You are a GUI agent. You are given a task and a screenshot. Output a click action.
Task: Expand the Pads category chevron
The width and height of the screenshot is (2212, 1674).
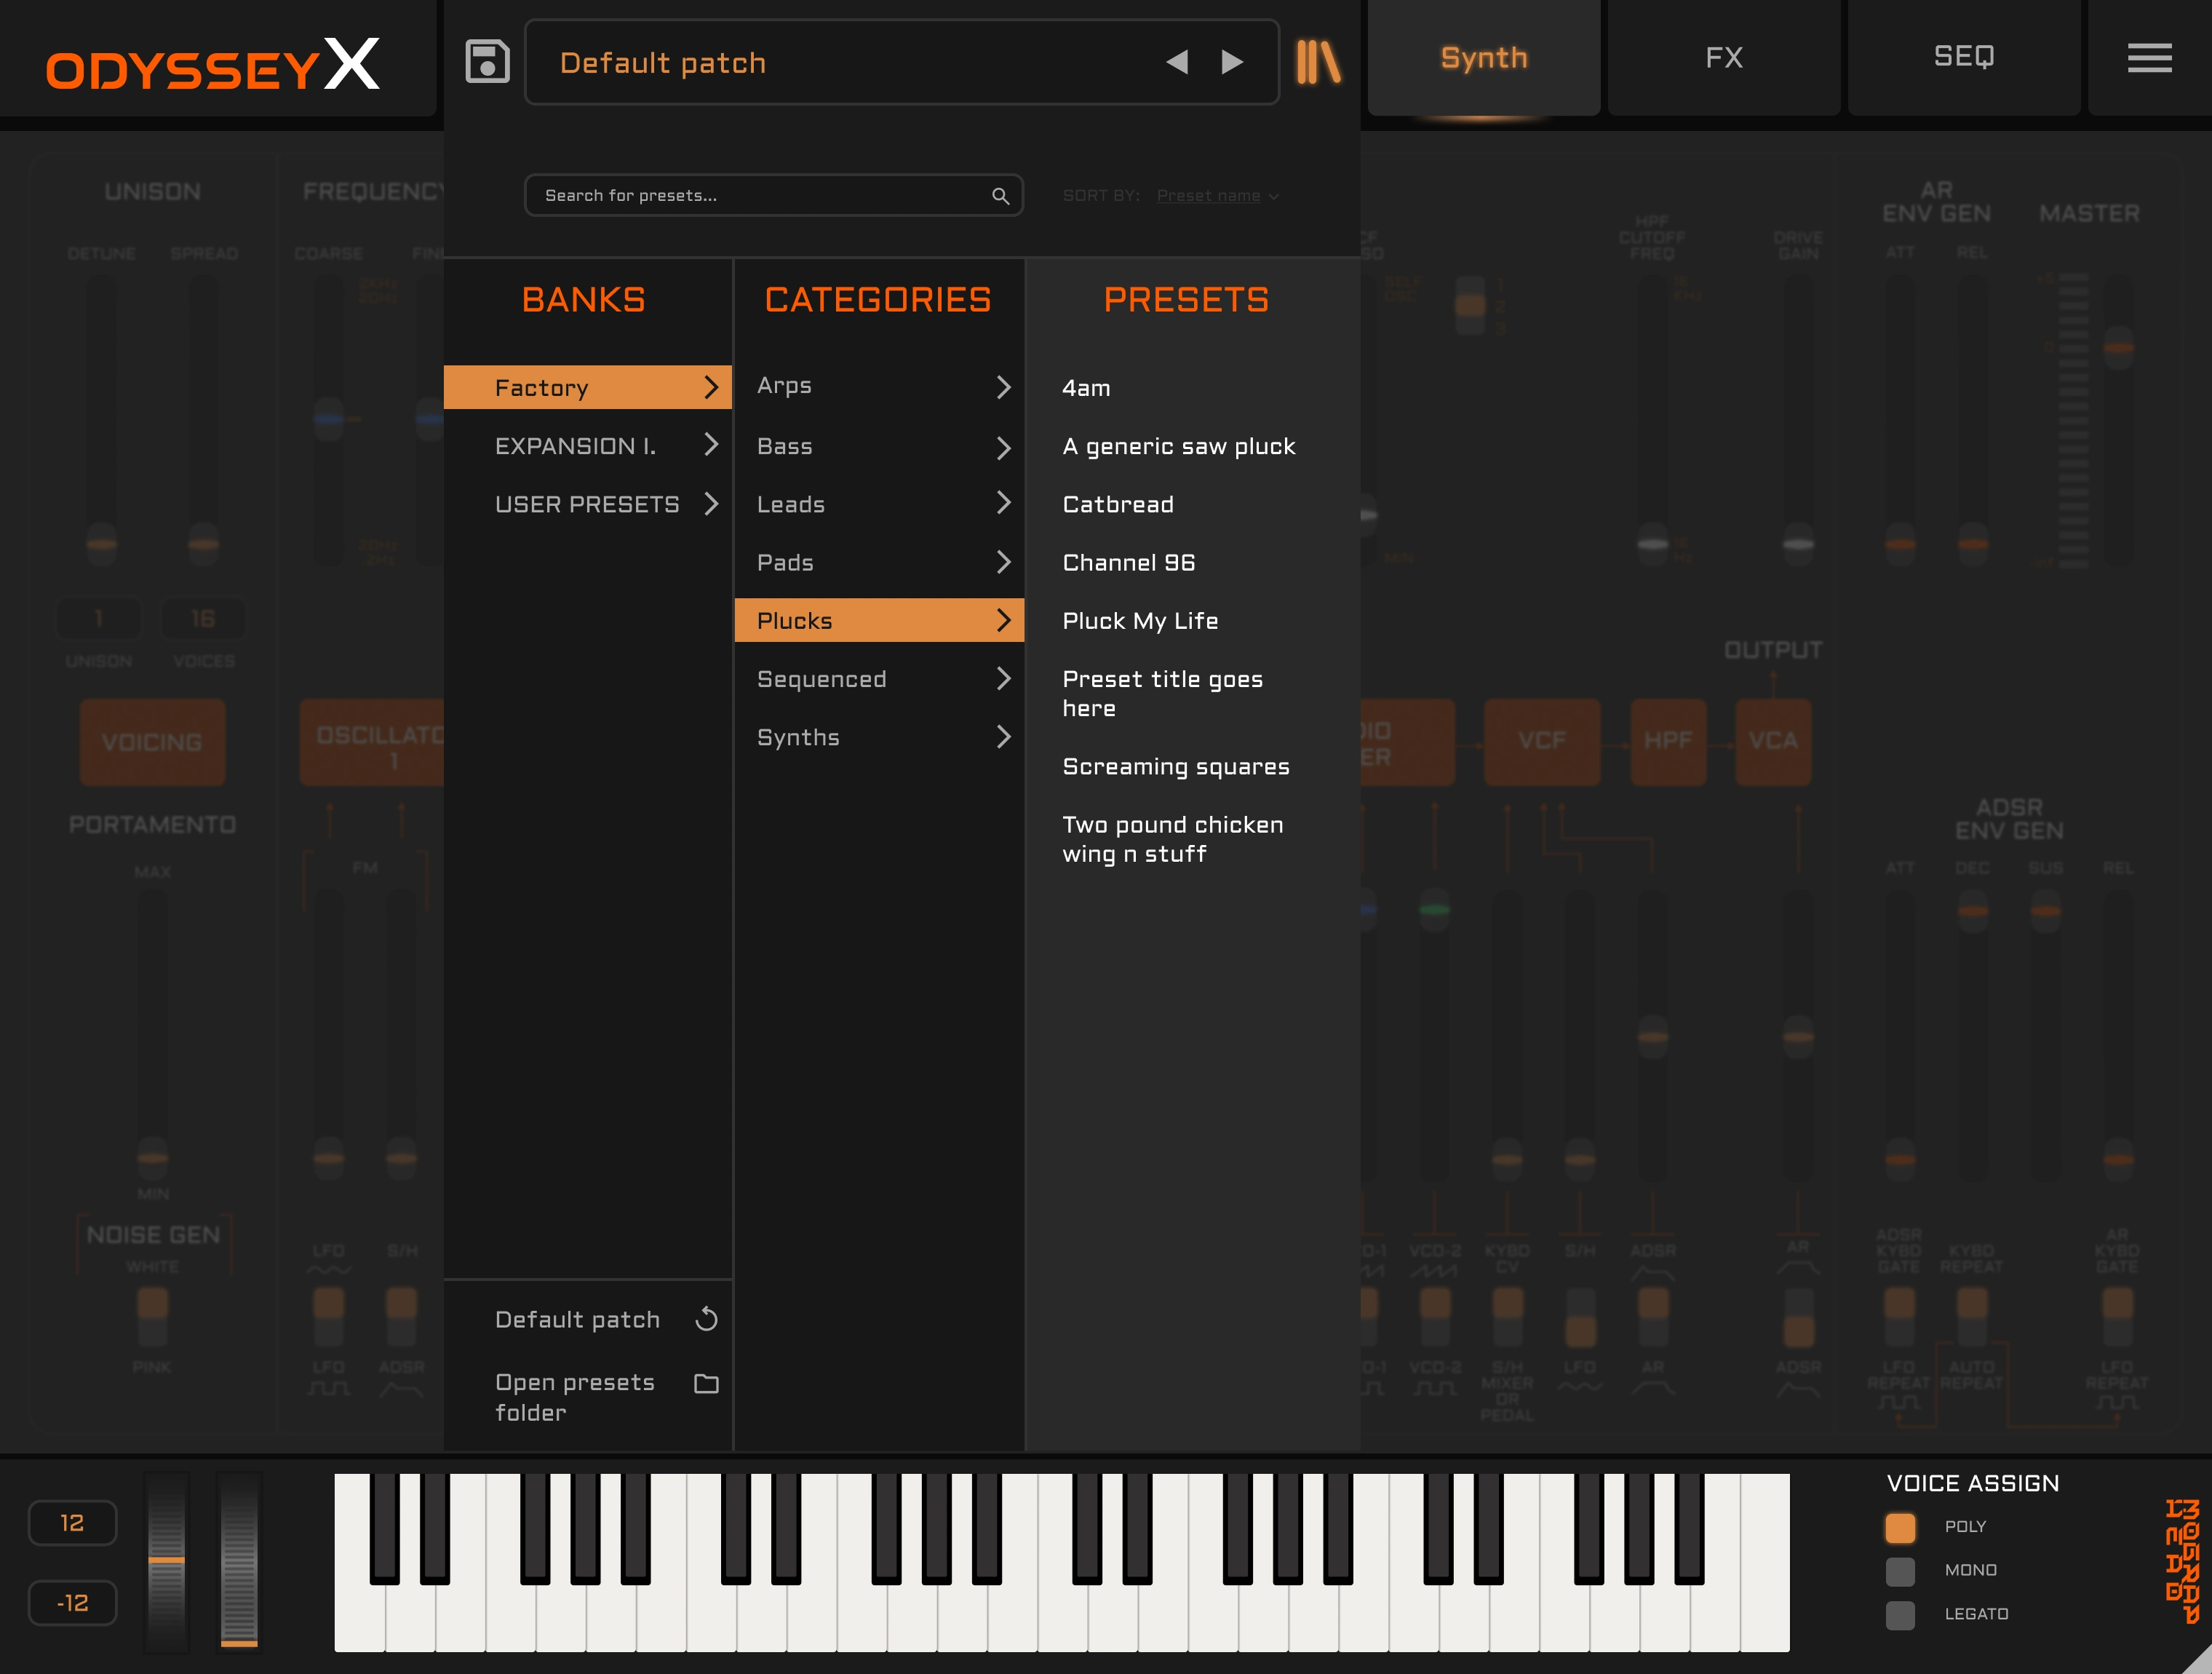click(1003, 562)
